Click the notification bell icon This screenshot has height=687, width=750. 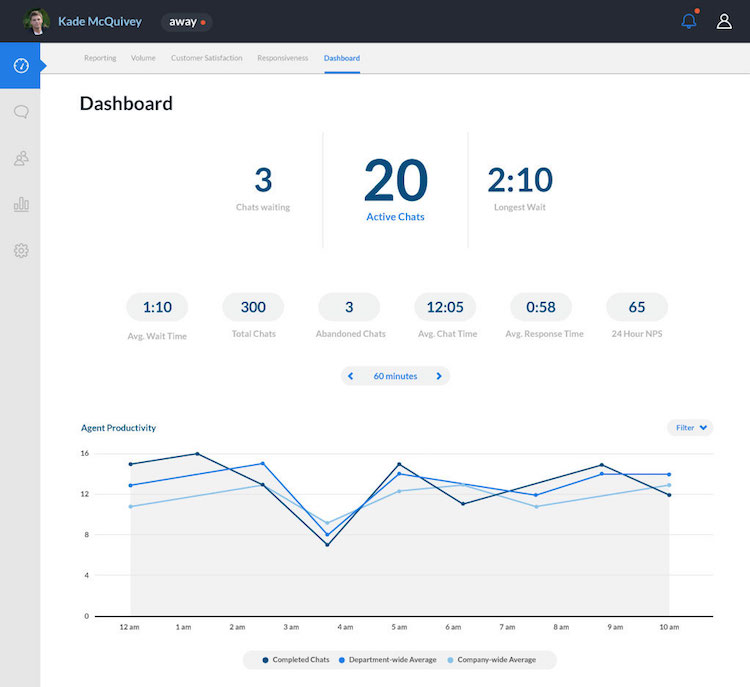[x=689, y=21]
